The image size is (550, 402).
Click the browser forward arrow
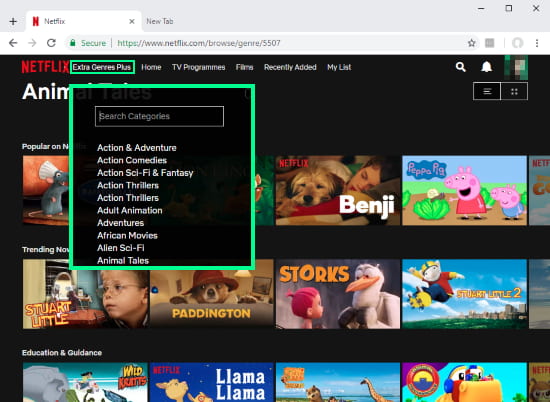pyautogui.click(x=32, y=43)
